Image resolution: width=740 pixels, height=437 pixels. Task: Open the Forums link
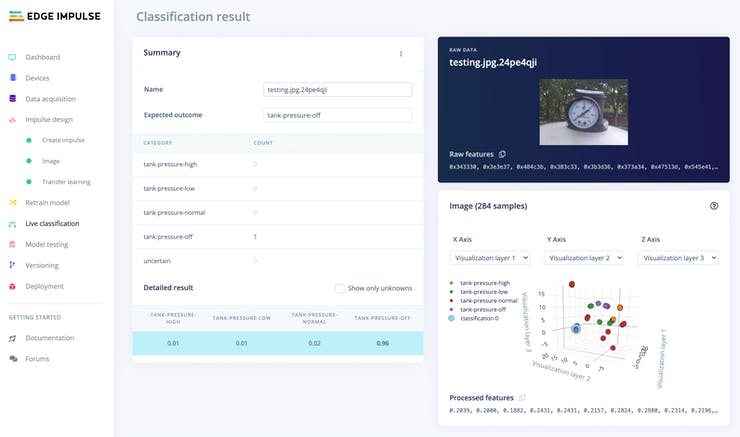(37, 358)
